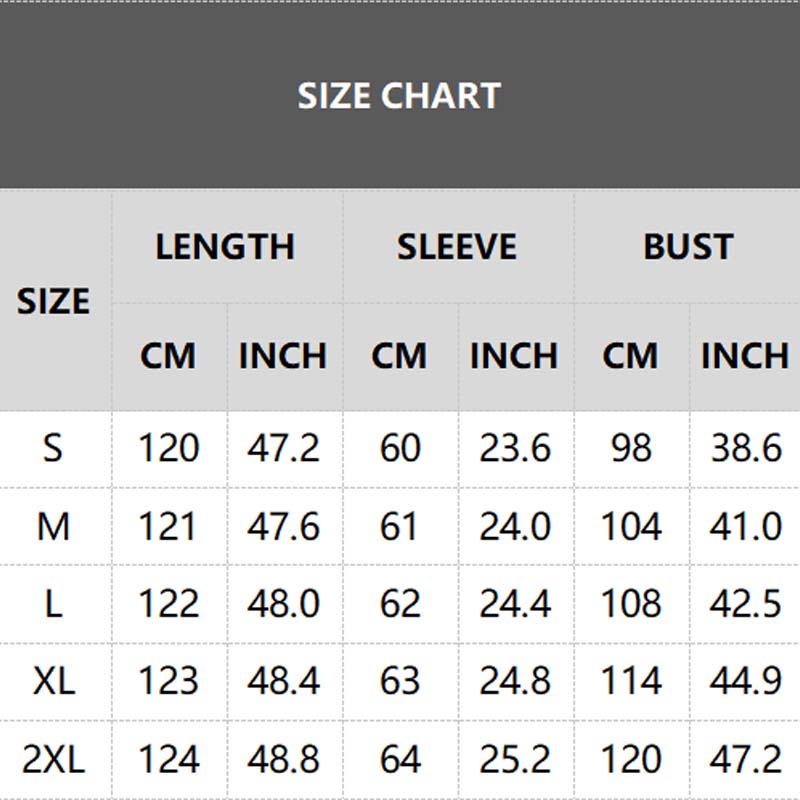800x800 pixels.
Task: Select the 48.0 length inch value
Action: [283, 604]
